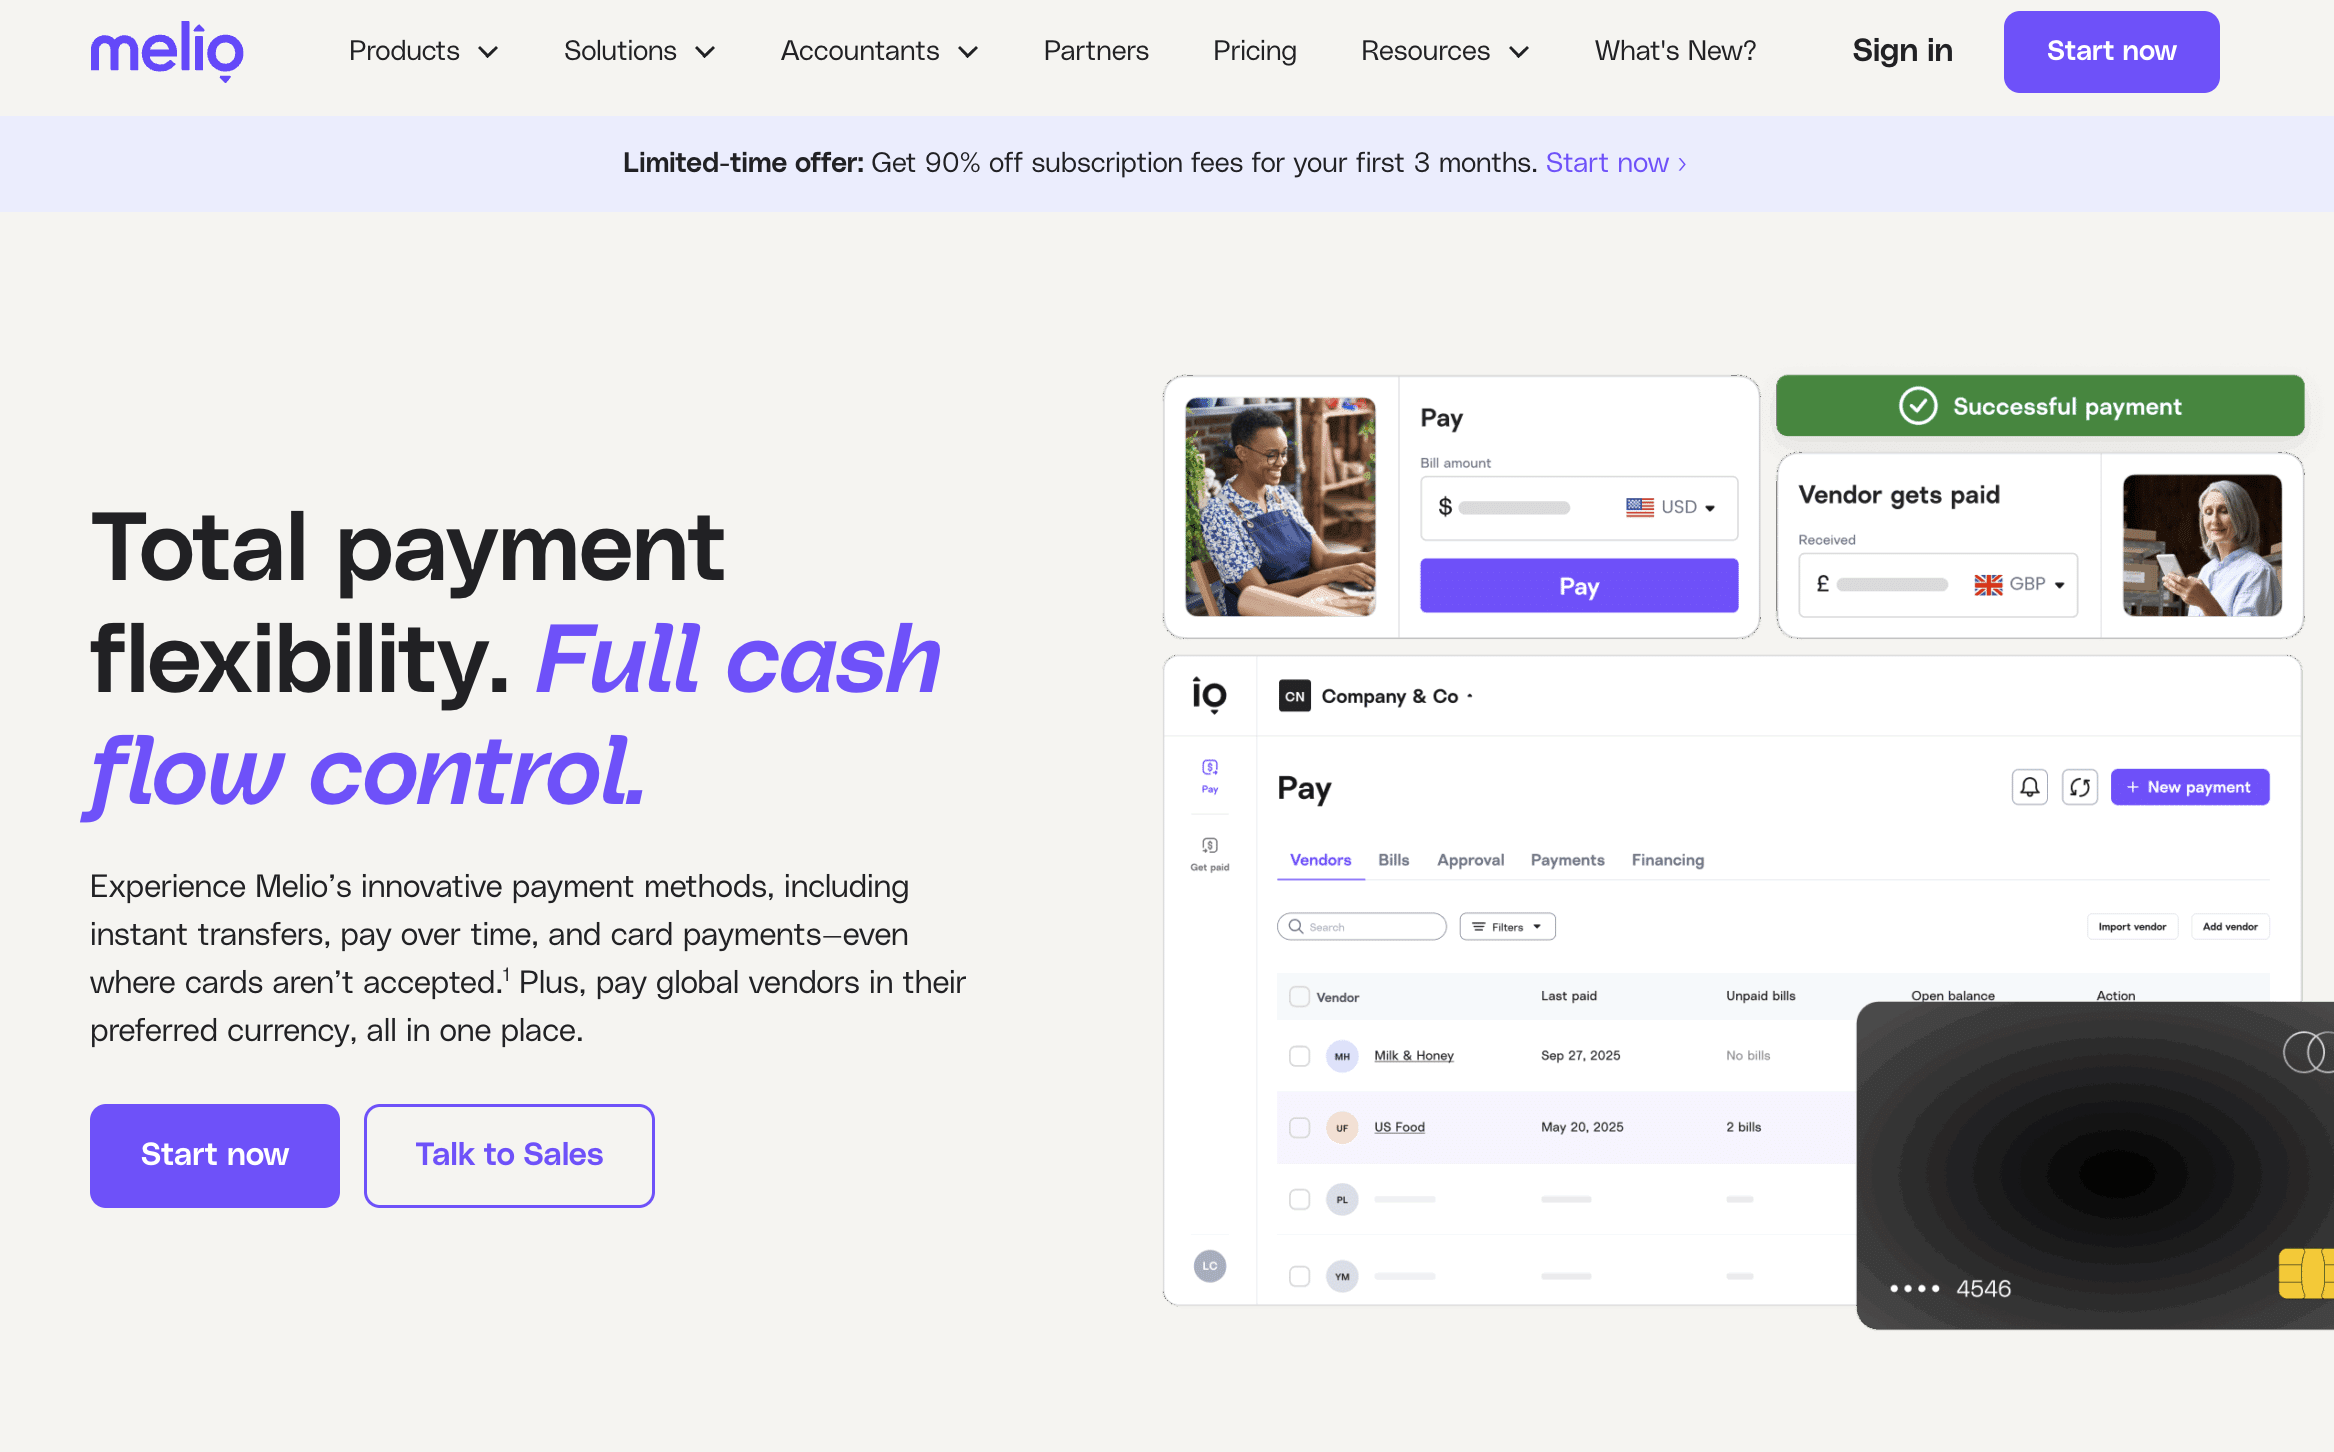The width and height of the screenshot is (2334, 1452).
Task: Open the Filters dropdown
Action: point(1507,927)
